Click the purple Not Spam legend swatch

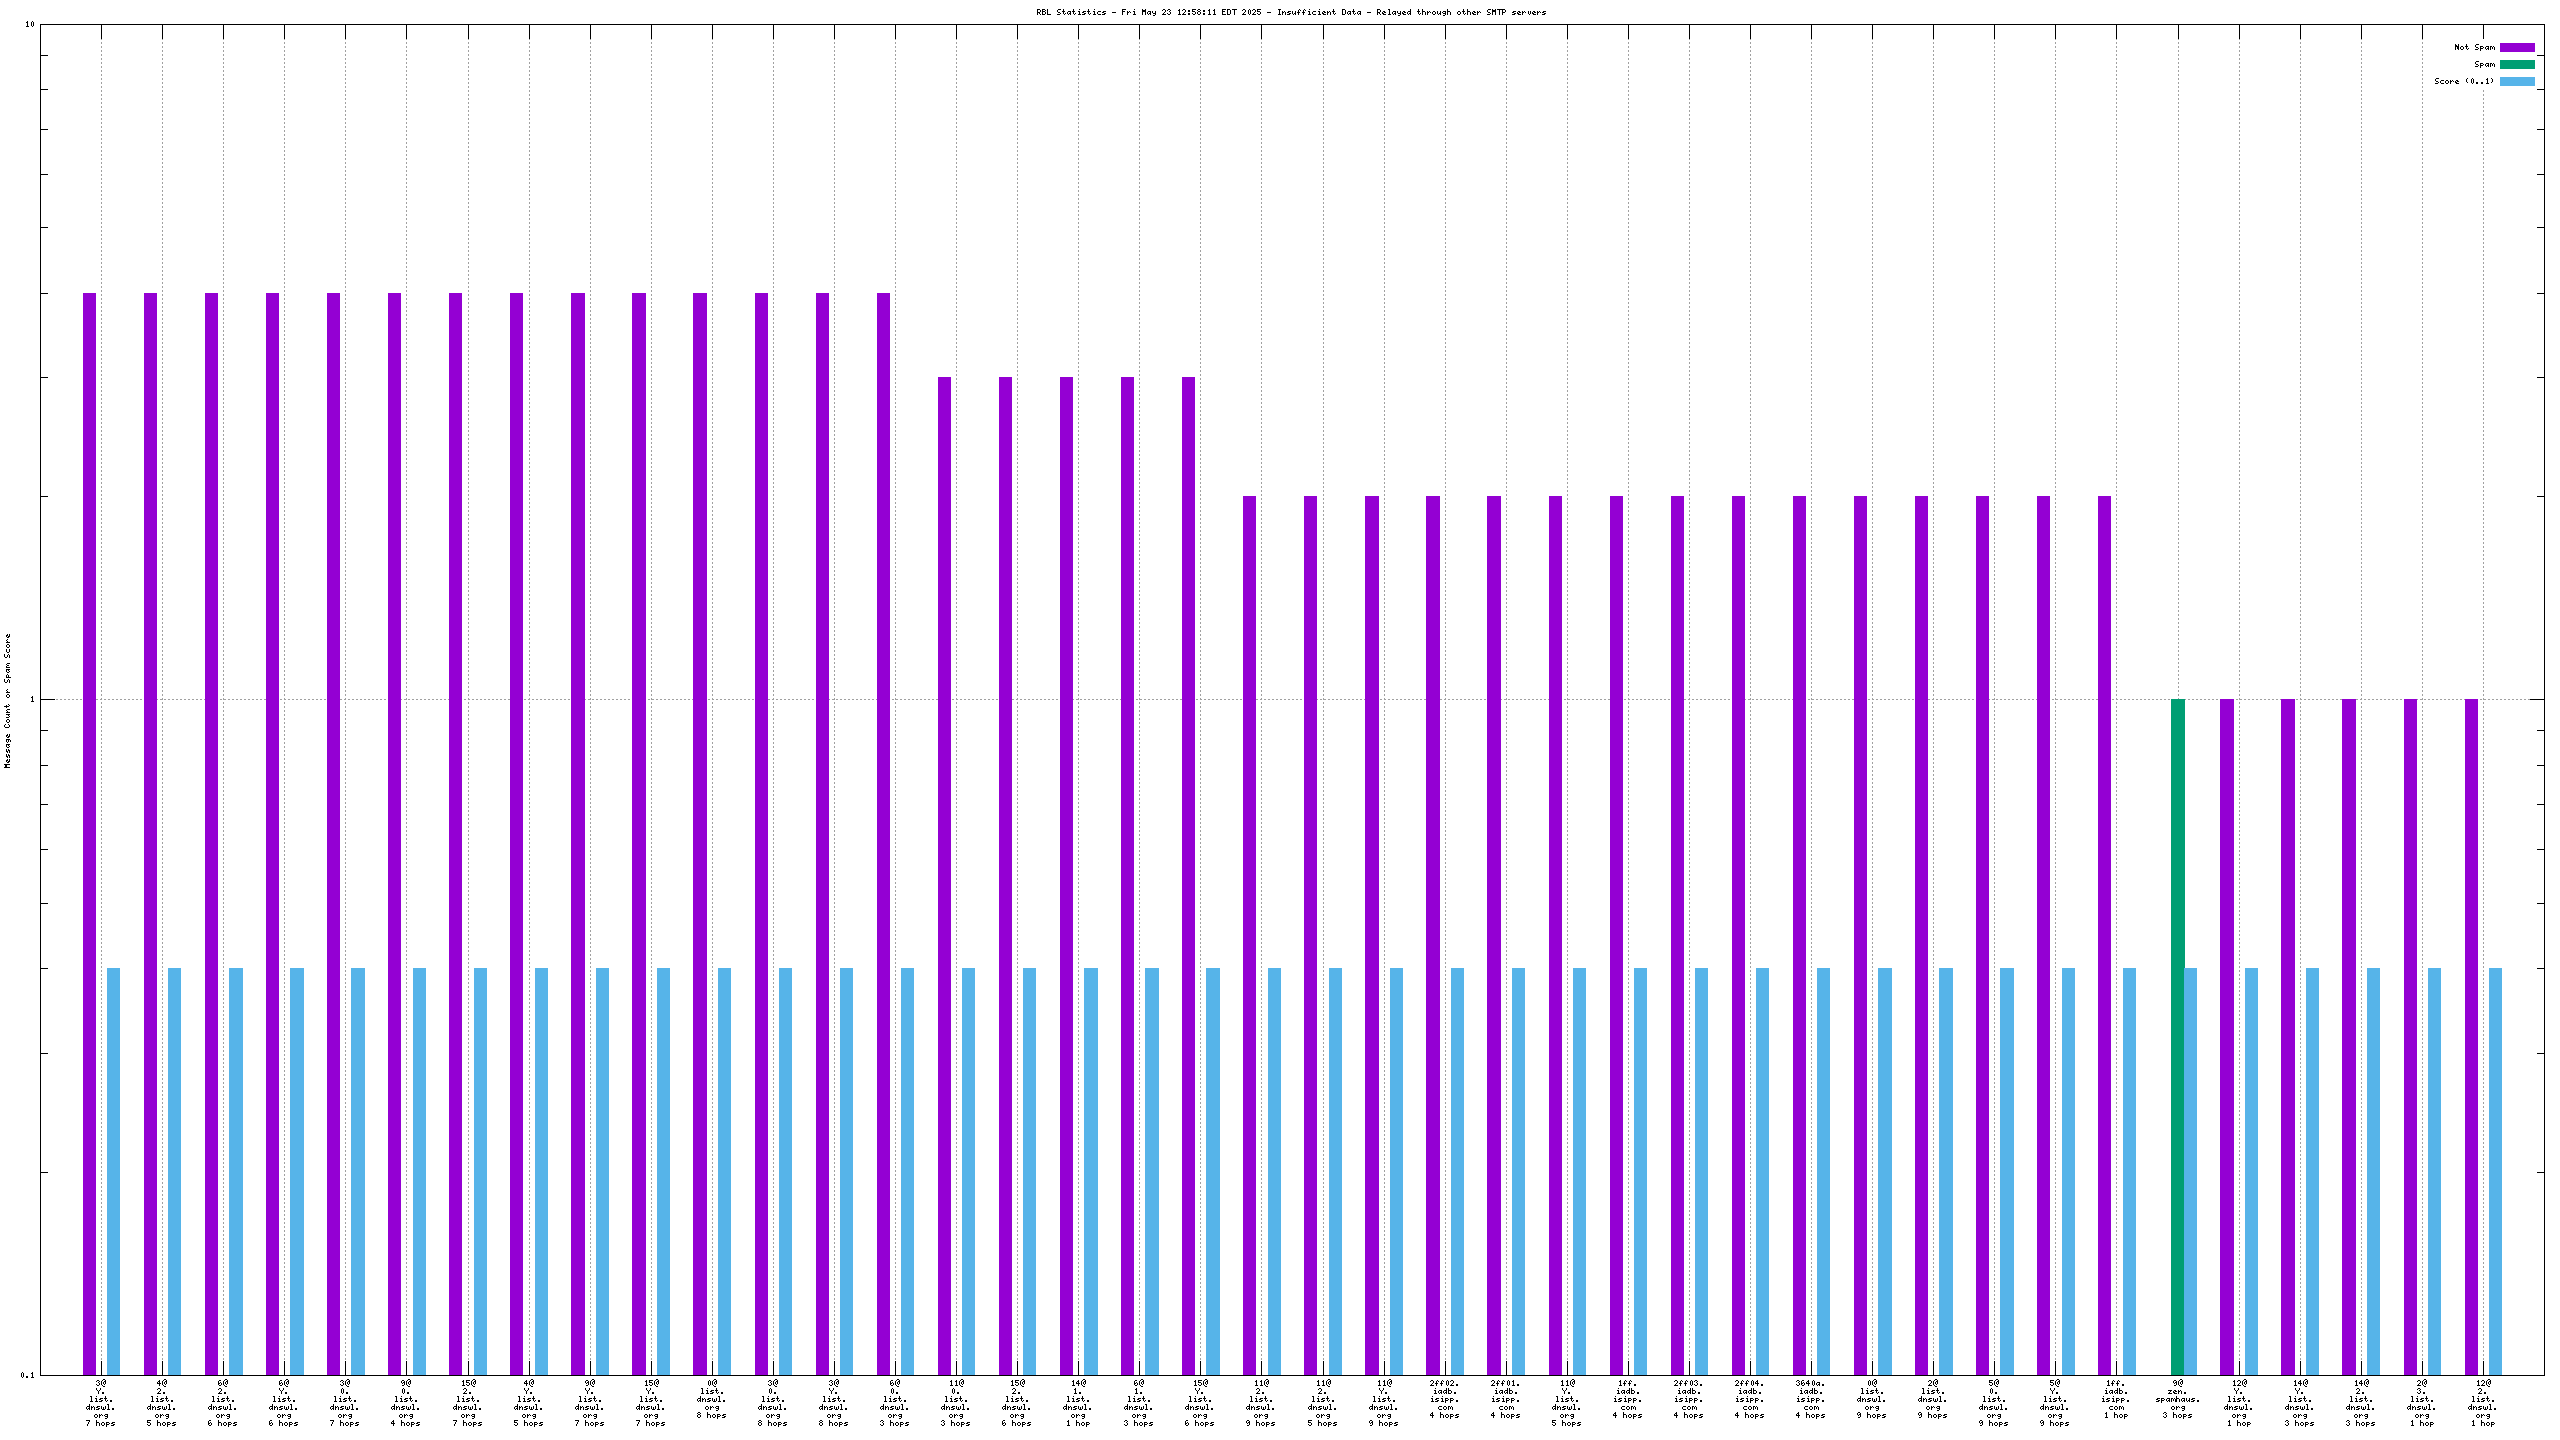coord(2516,47)
